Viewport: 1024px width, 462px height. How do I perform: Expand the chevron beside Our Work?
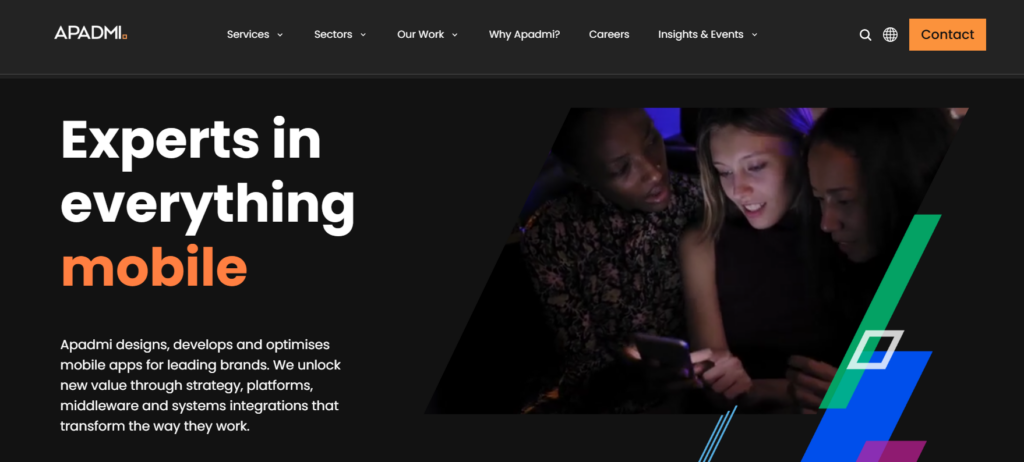click(455, 35)
